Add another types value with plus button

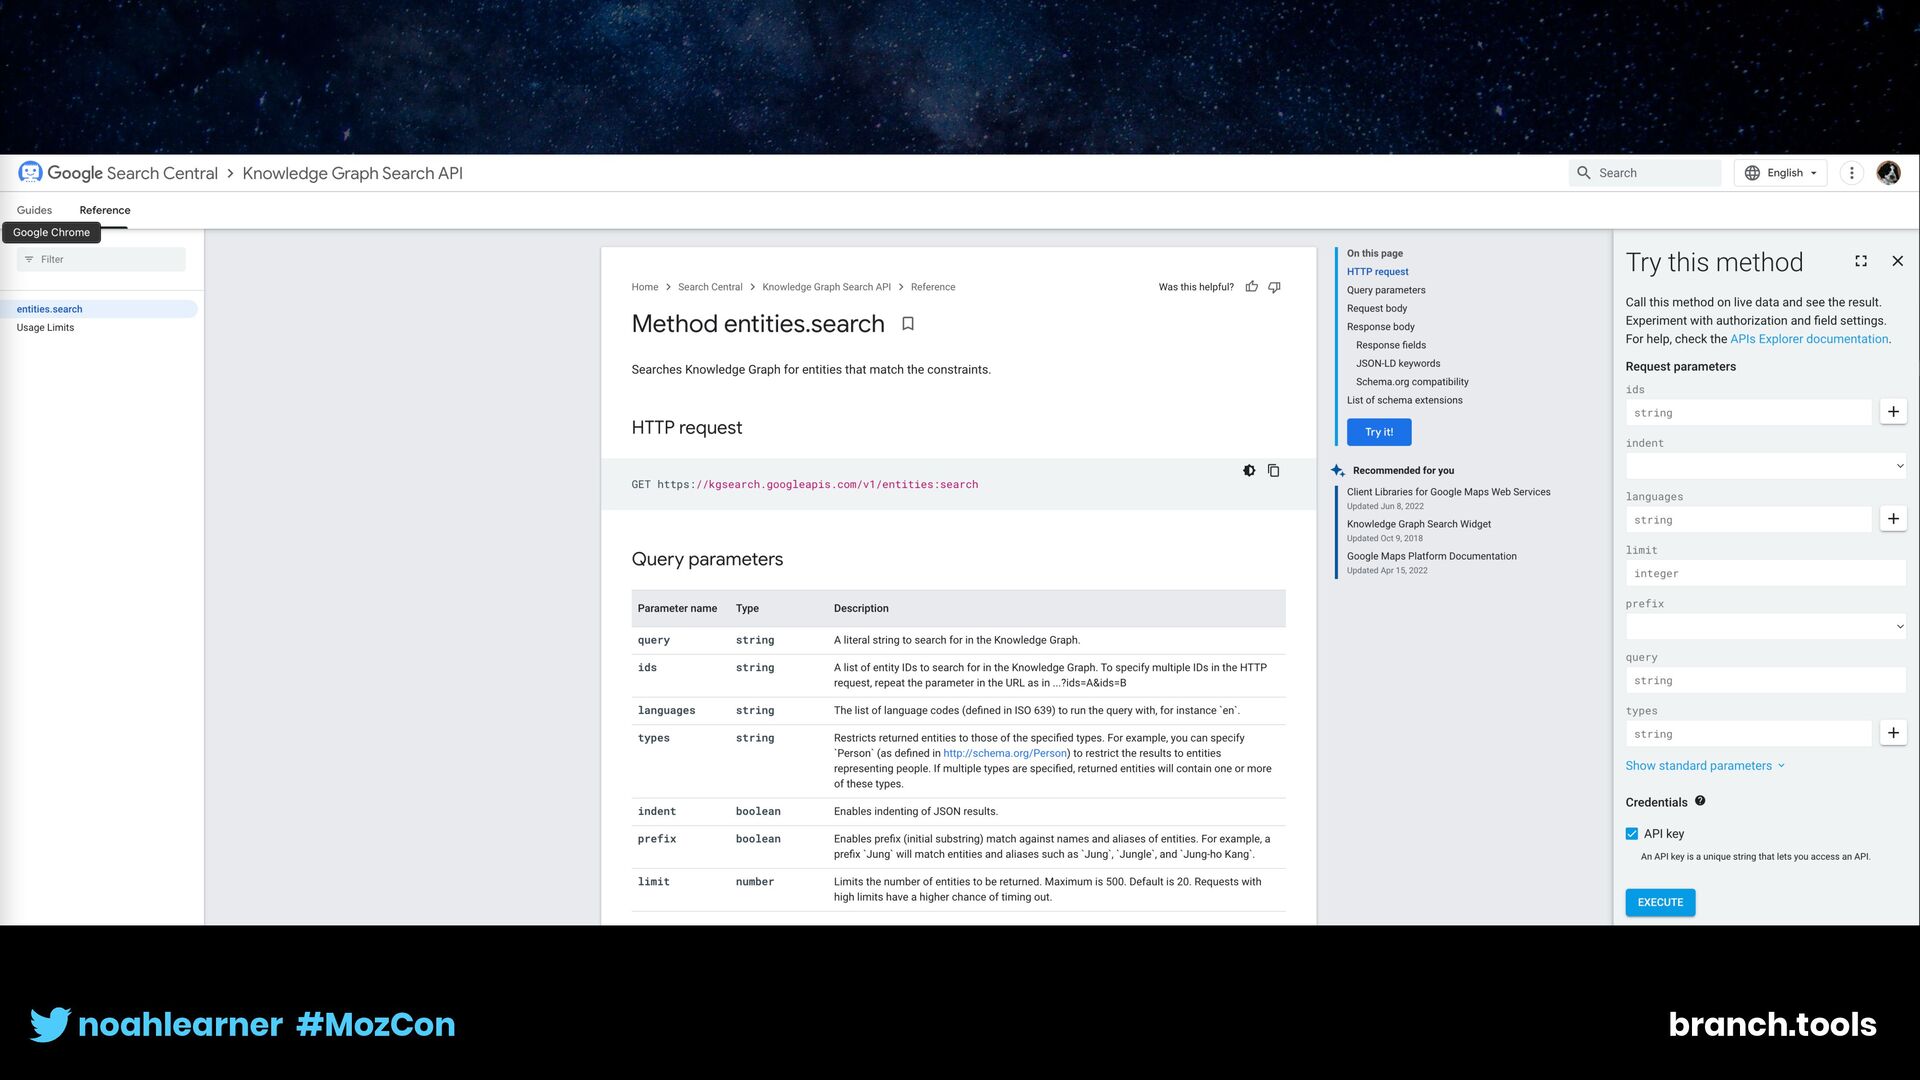click(1893, 733)
